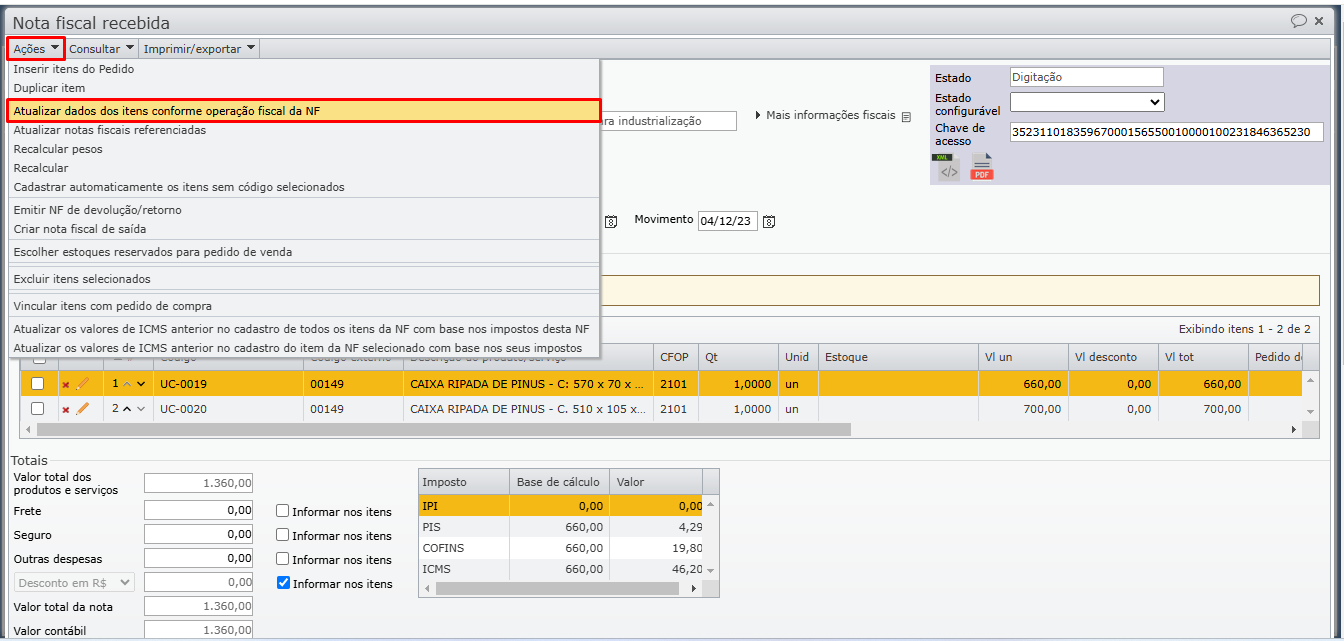Open the Imprimir/exportar dropdown menu

(x=199, y=48)
